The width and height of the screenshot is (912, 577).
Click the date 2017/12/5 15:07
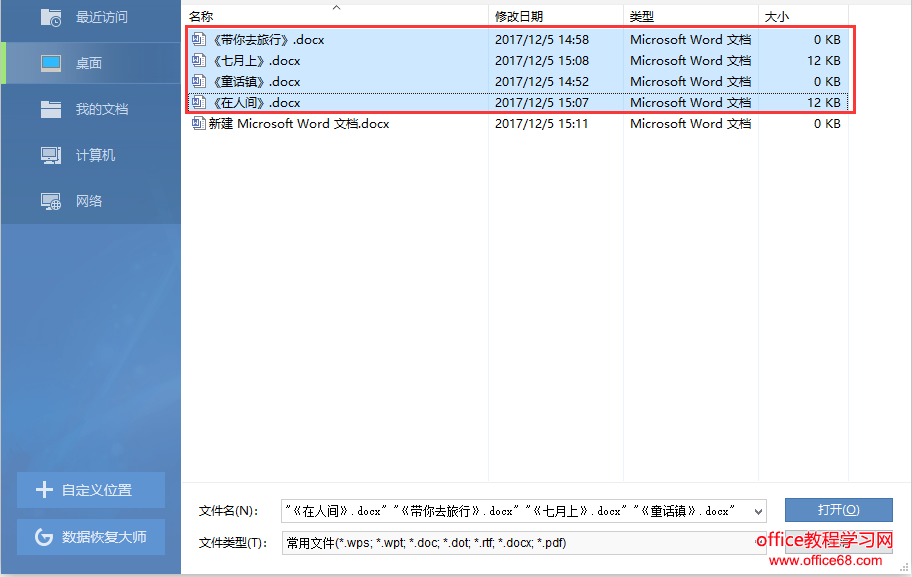542,102
